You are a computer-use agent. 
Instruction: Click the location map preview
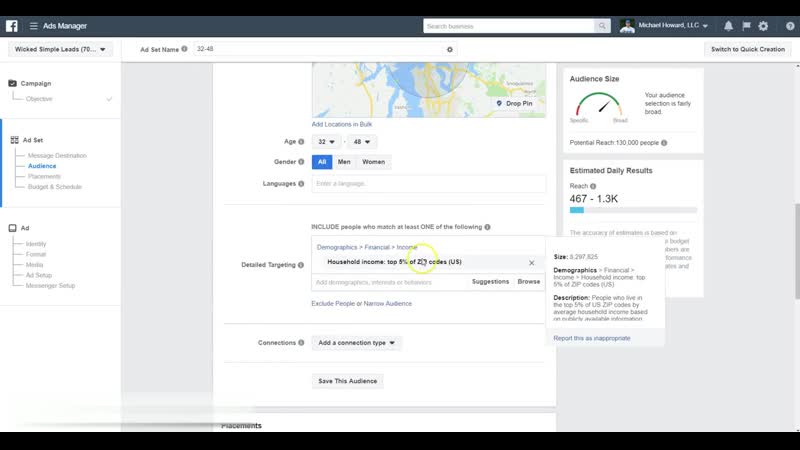click(429, 90)
